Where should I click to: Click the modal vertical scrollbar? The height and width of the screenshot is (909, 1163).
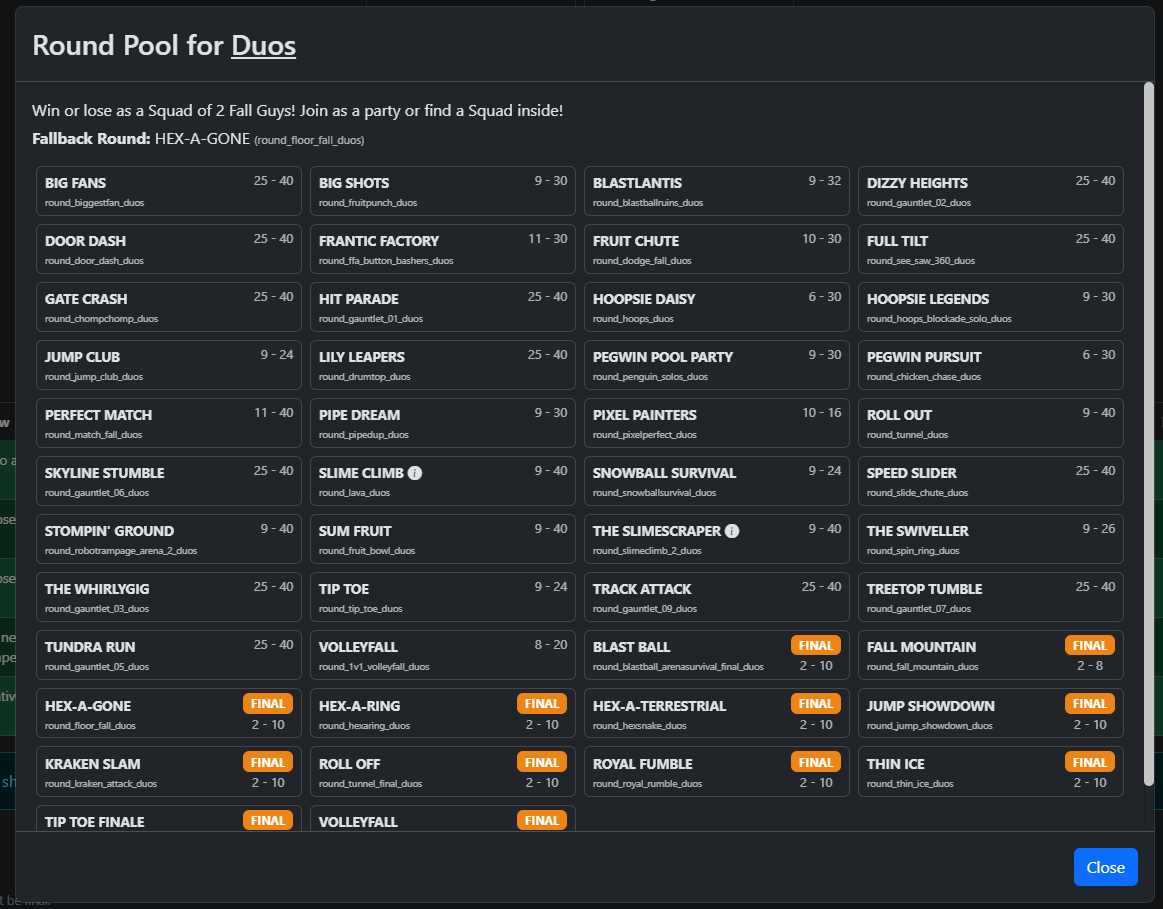tap(1148, 434)
